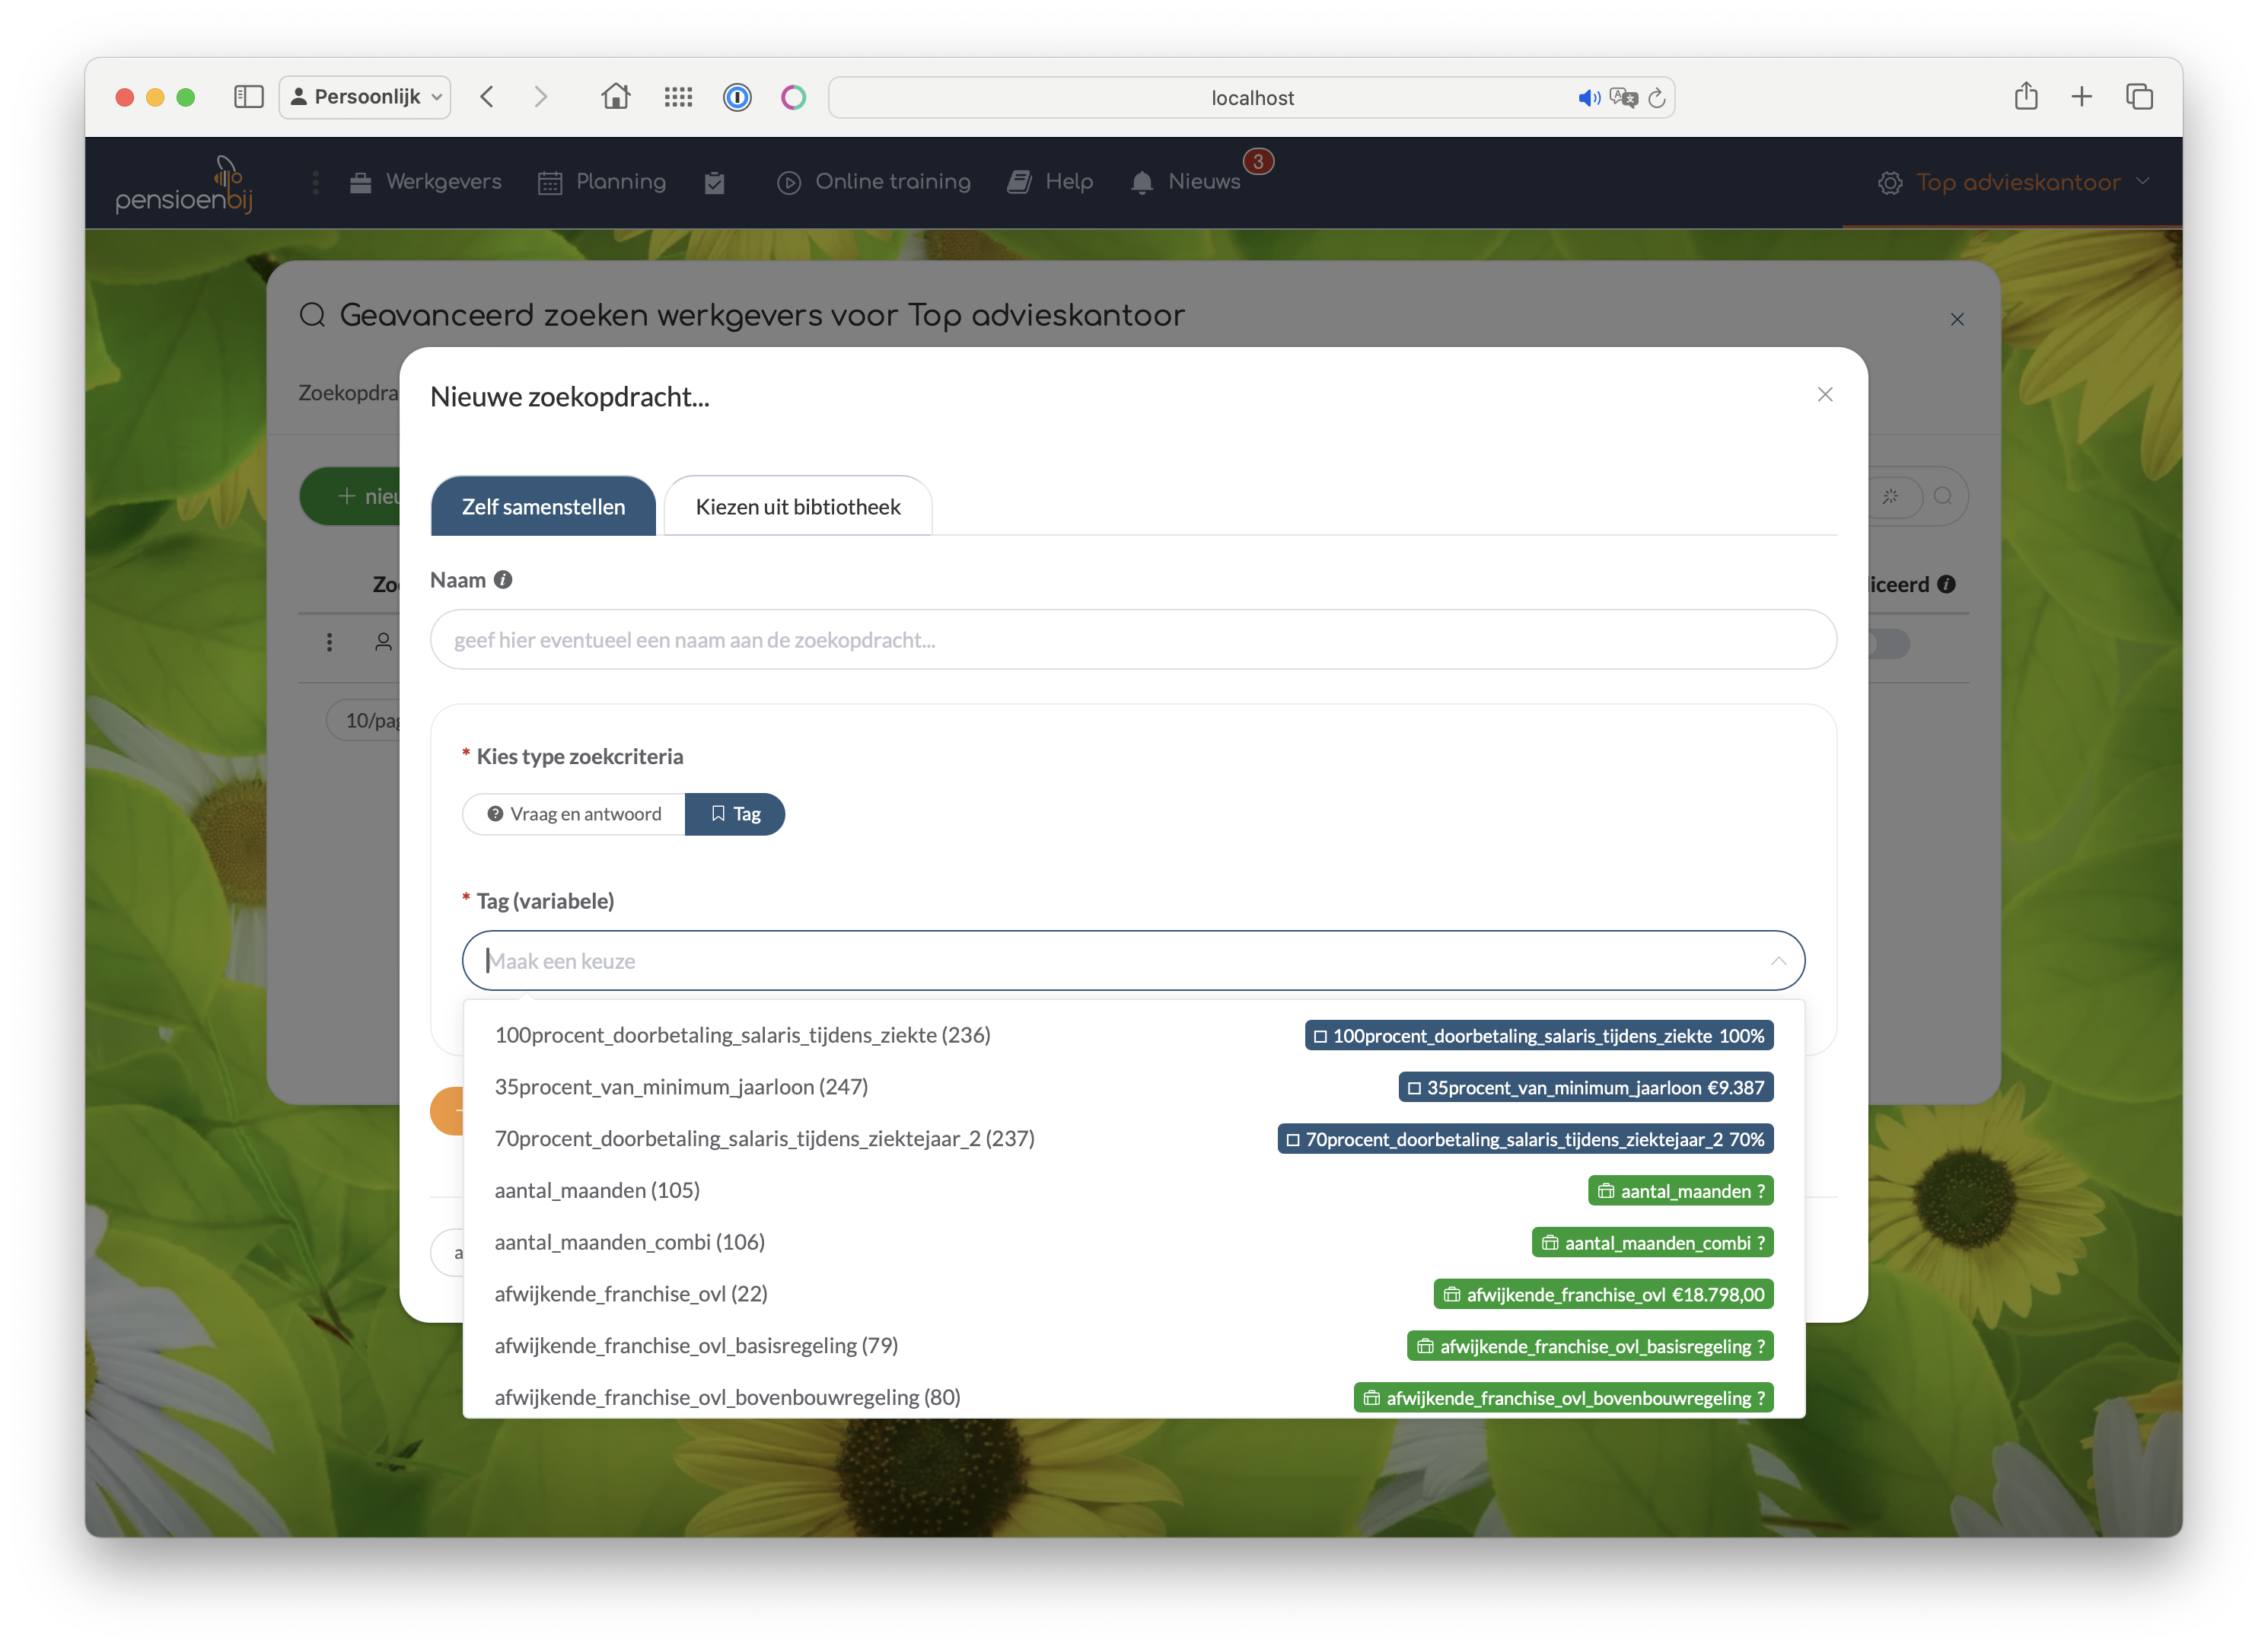Show the tab overview icon
The image size is (2268, 1650).
[x=2139, y=97]
